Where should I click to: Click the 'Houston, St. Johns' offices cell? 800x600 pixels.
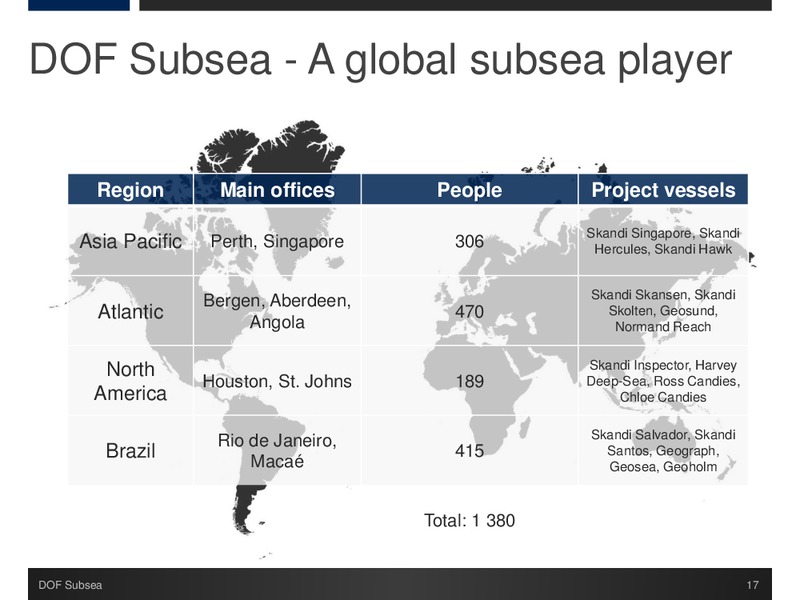click(x=277, y=381)
